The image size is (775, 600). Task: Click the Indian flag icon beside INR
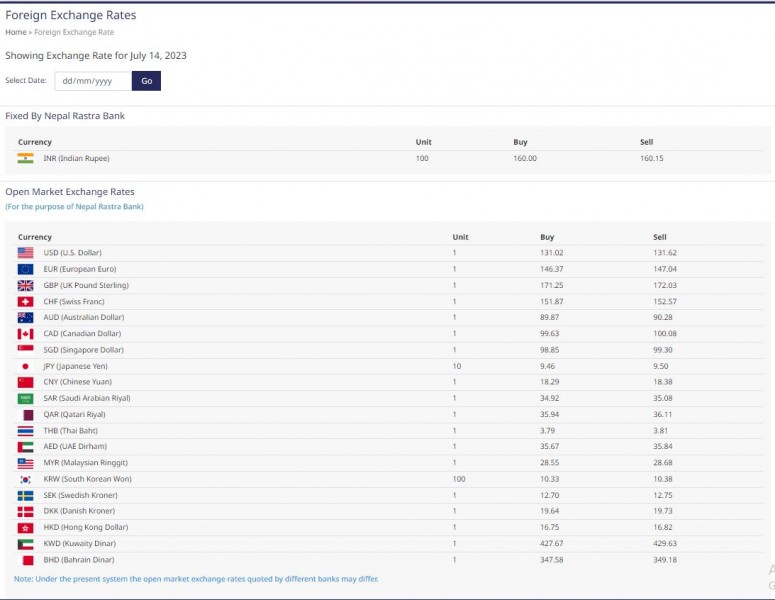(25, 158)
